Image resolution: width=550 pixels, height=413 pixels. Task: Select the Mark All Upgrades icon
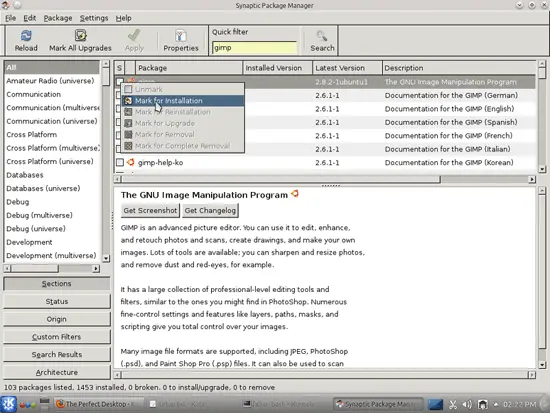point(80,35)
